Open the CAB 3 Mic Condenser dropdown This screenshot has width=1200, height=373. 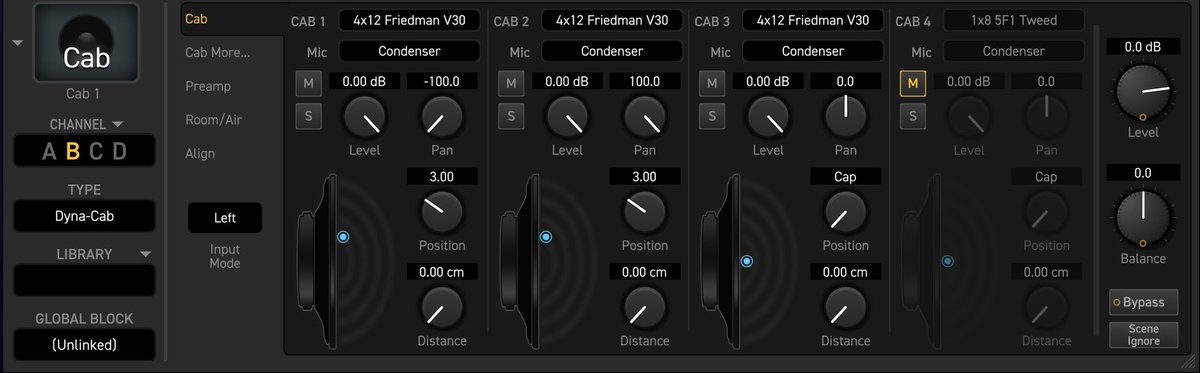[813, 51]
